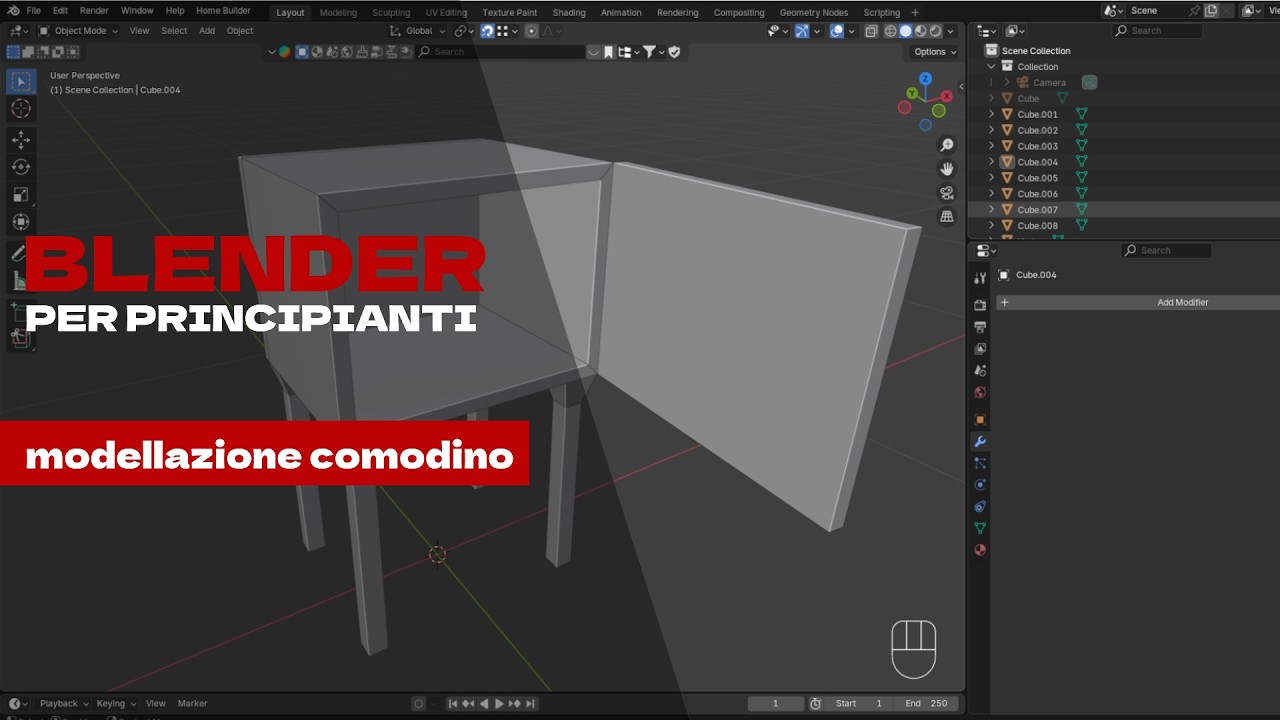Open Global transform orientation dropdown
This screenshot has height=720, width=1280.
[x=417, y=31]
